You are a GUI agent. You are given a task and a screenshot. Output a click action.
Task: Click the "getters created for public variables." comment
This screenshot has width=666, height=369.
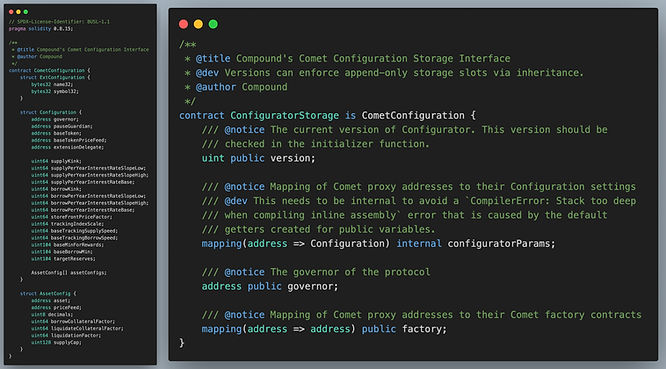click(319, 229)
